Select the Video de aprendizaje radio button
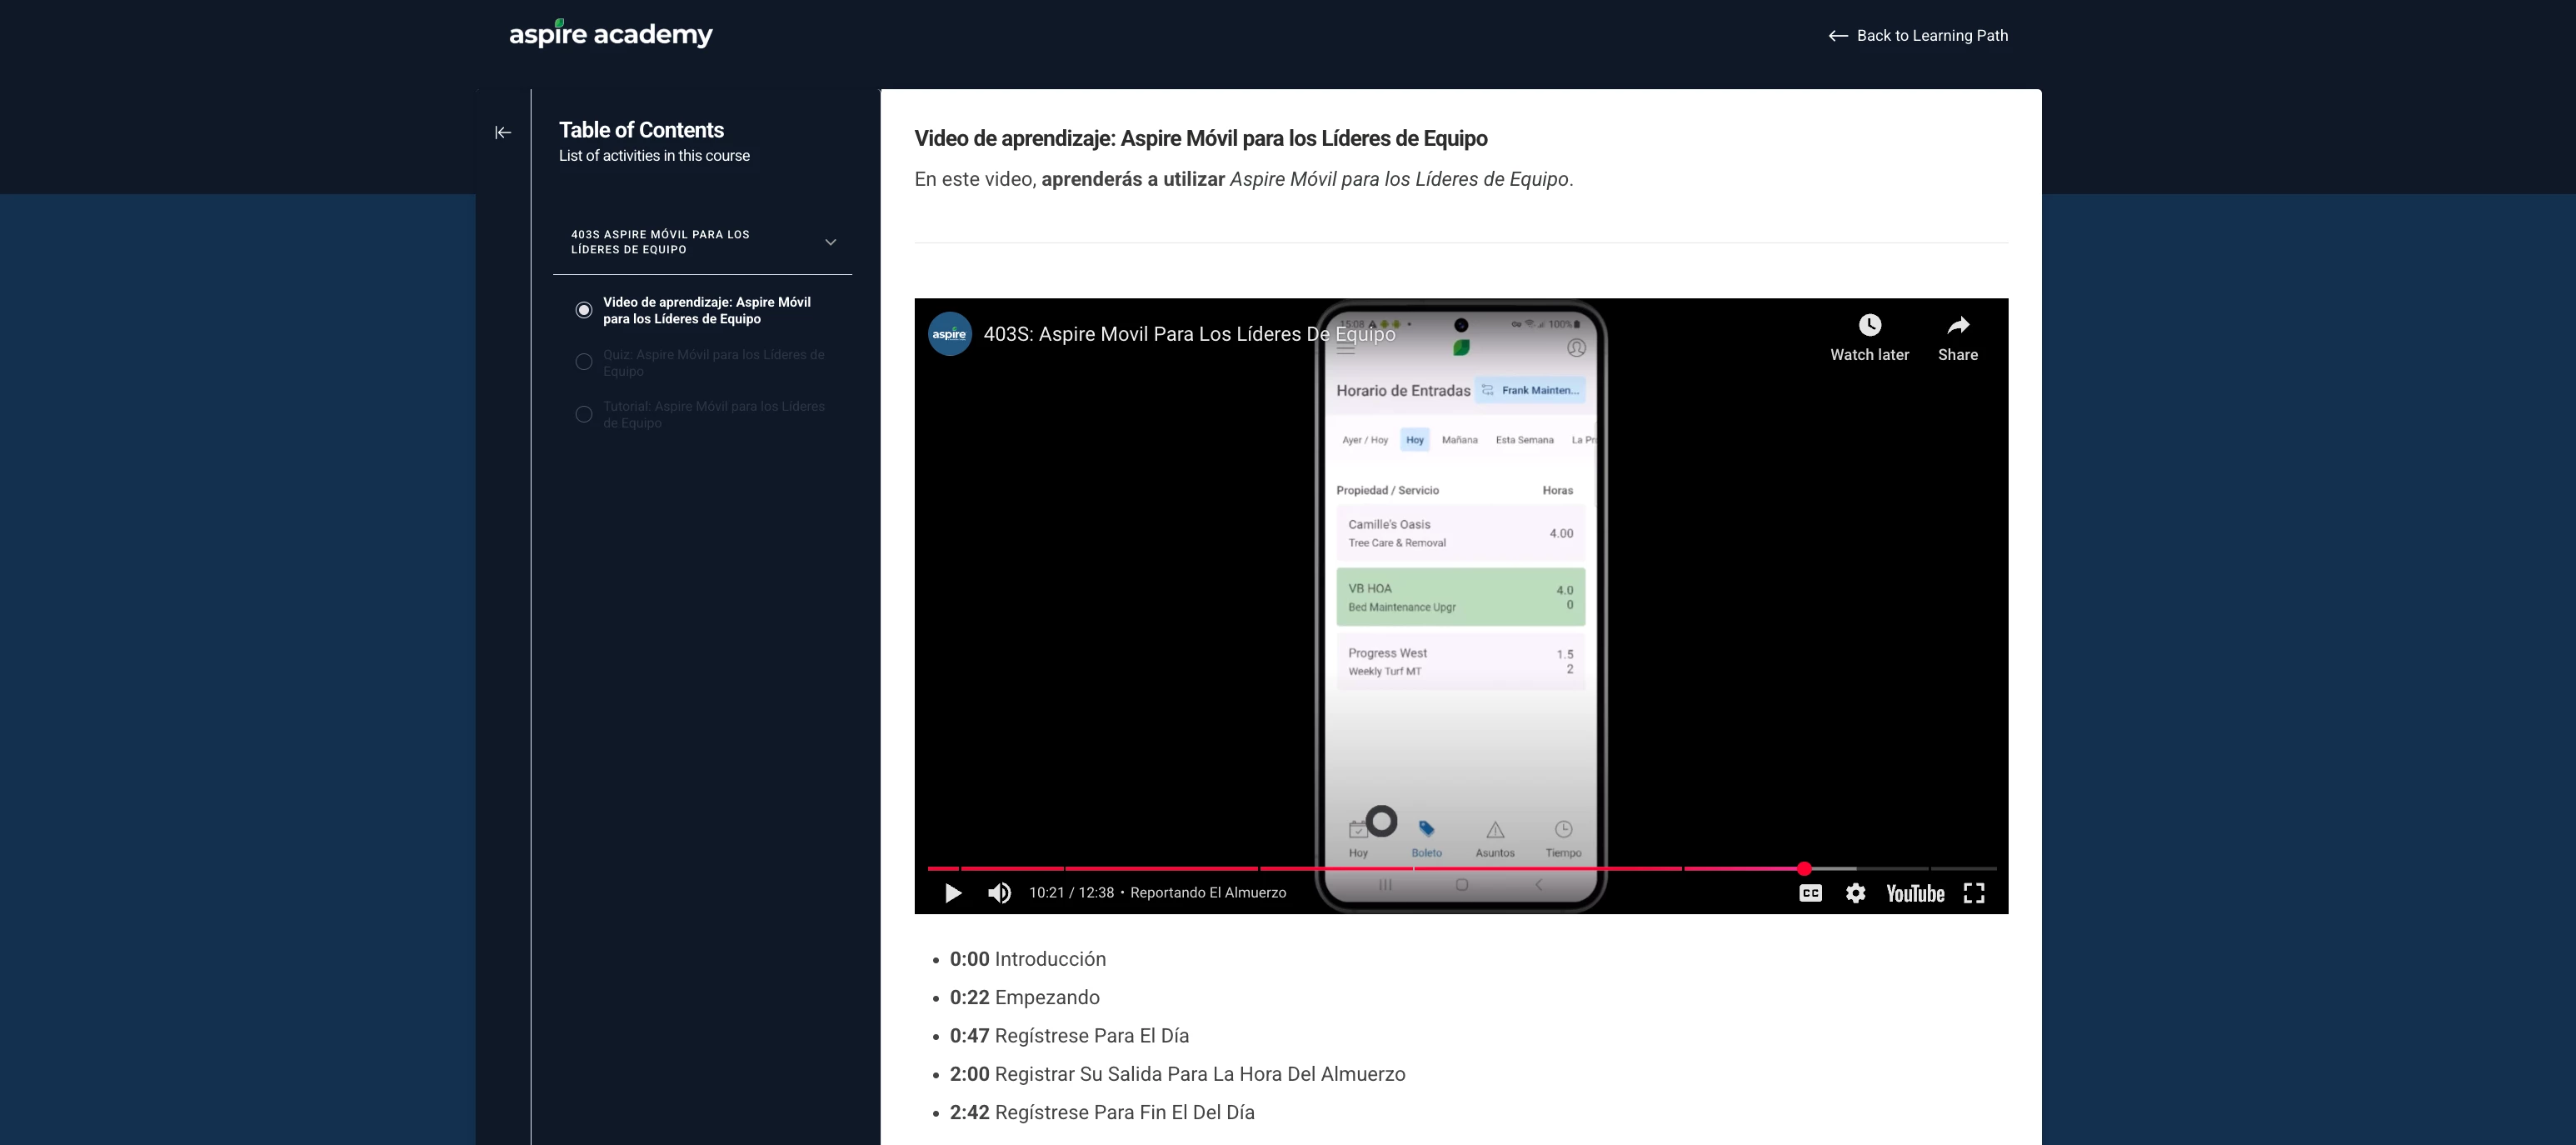The height and width of the screenshot is (1145, 2576). [584, 310]
